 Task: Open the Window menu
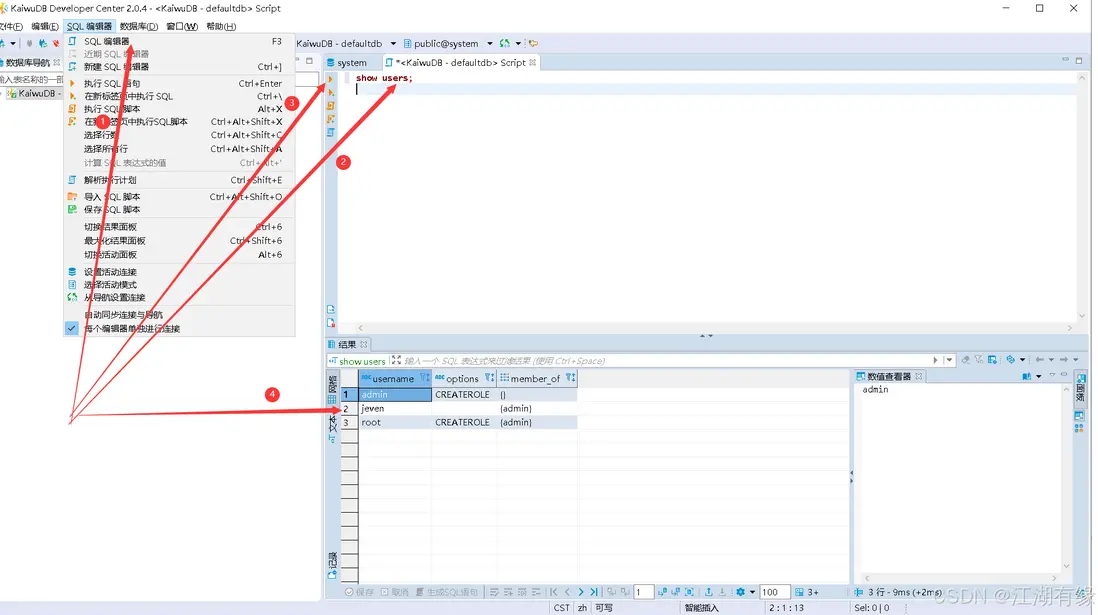pos(182,27)
